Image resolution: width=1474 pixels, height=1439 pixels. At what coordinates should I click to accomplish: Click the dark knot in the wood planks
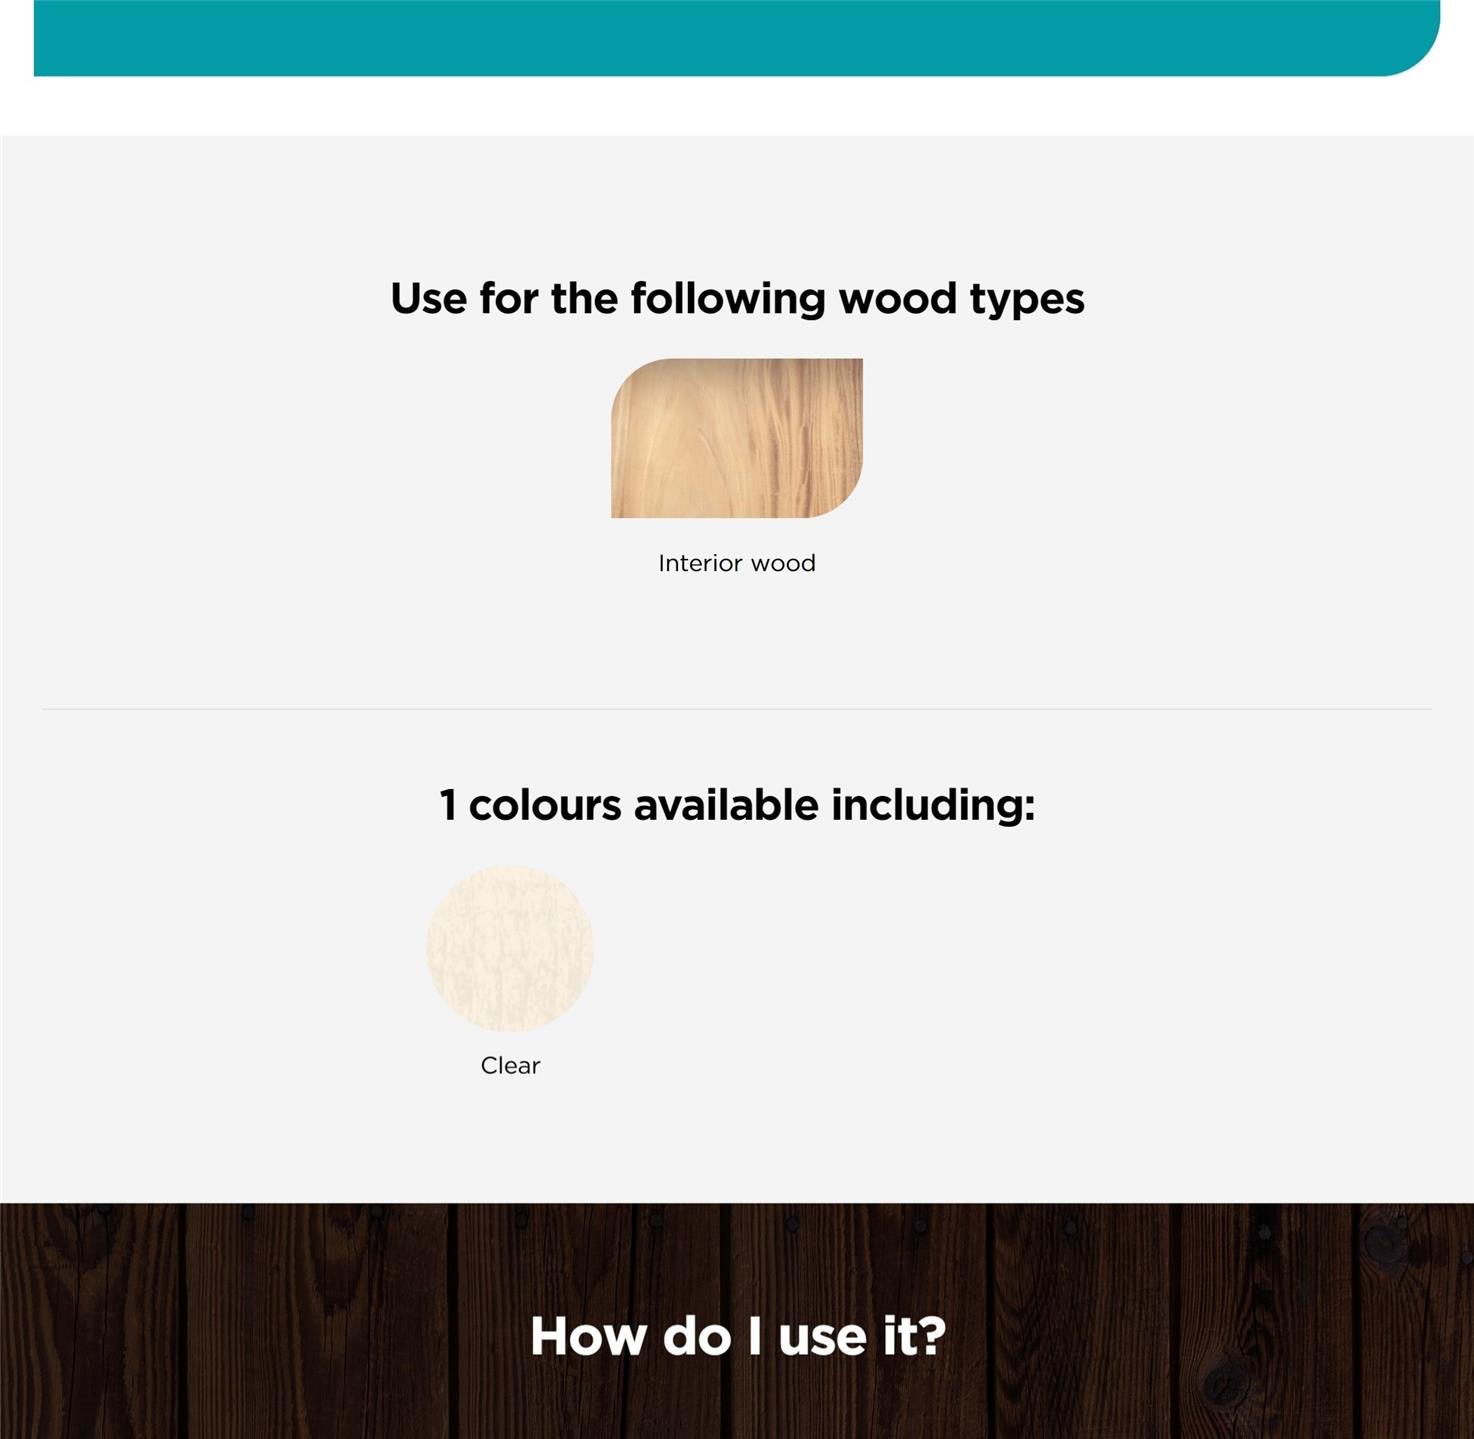pyautogui.click(x=1222, y=1385)
